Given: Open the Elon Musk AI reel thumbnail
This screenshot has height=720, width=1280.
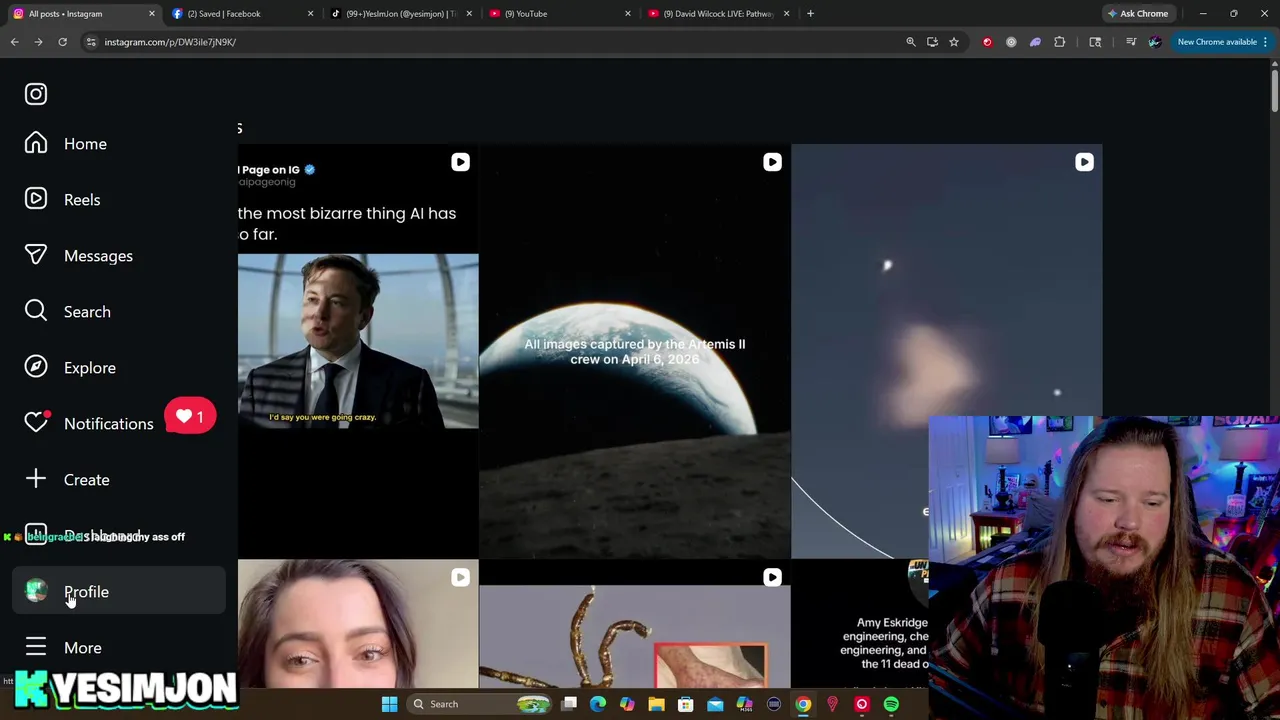Looking at the screenshot, I should [358, 351].
